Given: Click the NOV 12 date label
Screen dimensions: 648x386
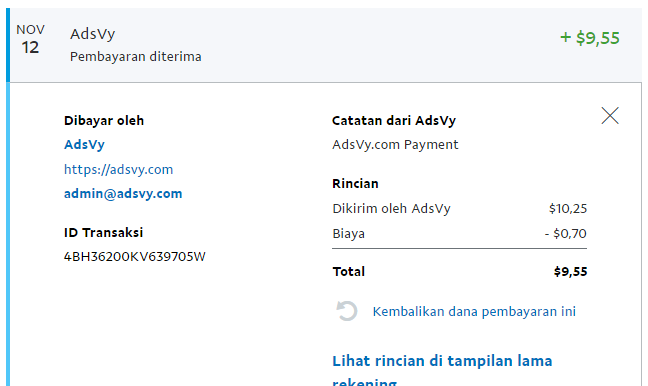Looking at the screenshot, I should coord(31,40).
